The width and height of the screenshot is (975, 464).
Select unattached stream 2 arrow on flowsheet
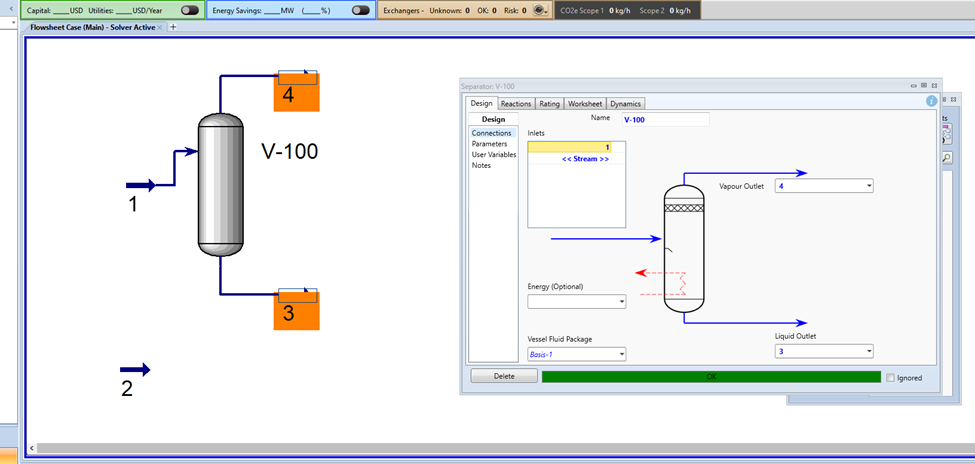click(x=135, y=370)
